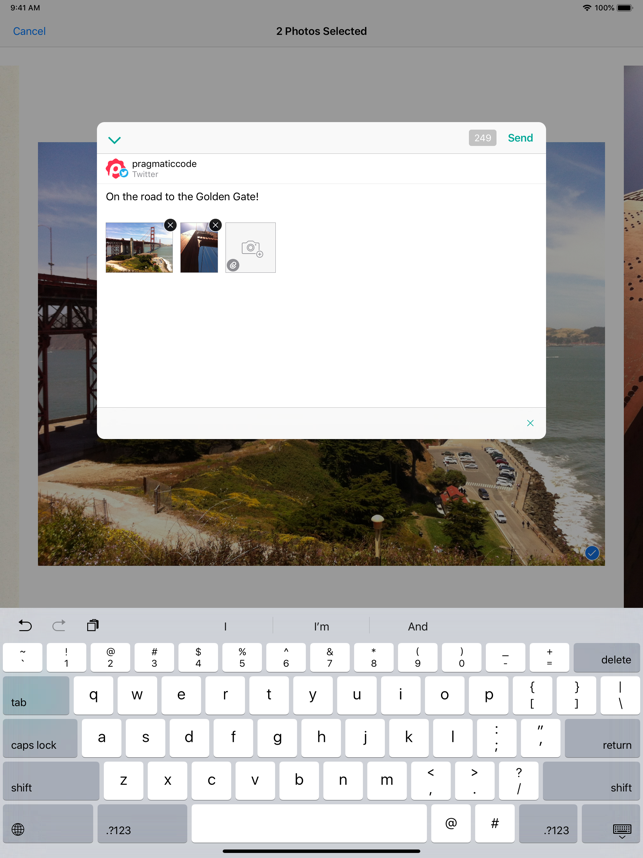Tap the right shift key
This screenshot has height=858, width=643.
591,781
